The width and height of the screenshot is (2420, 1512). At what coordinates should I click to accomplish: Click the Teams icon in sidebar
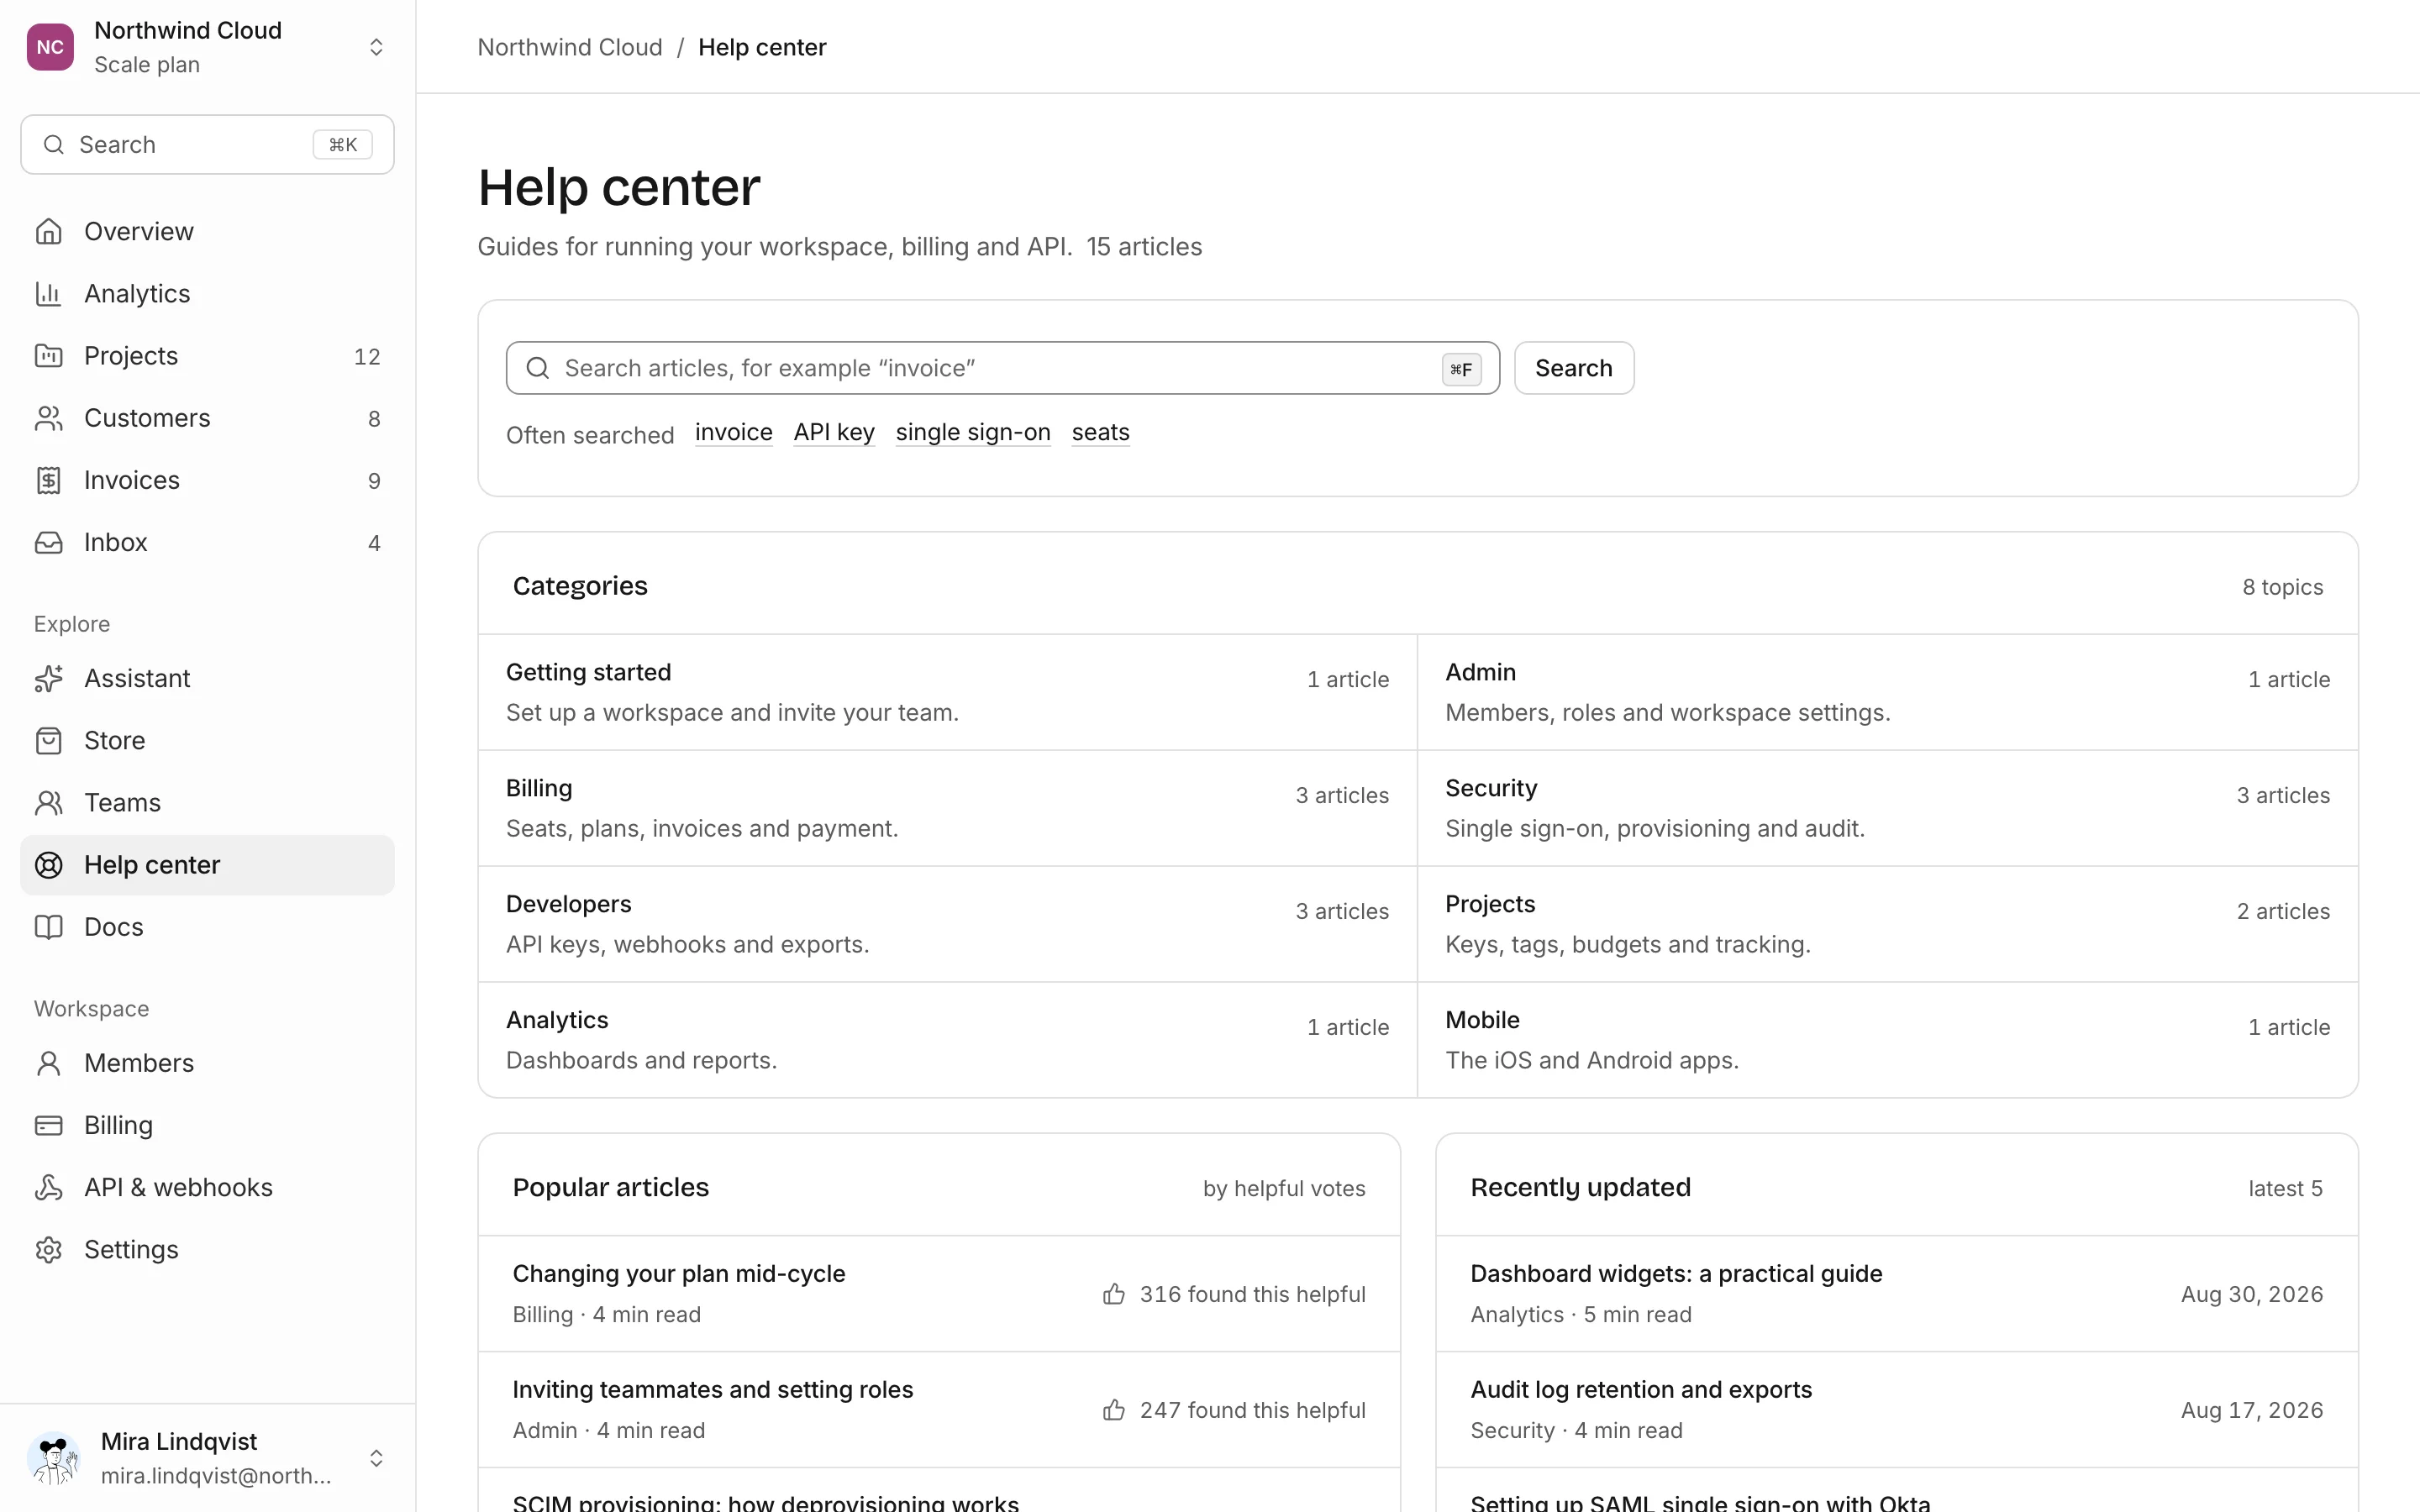coord(48,803)
